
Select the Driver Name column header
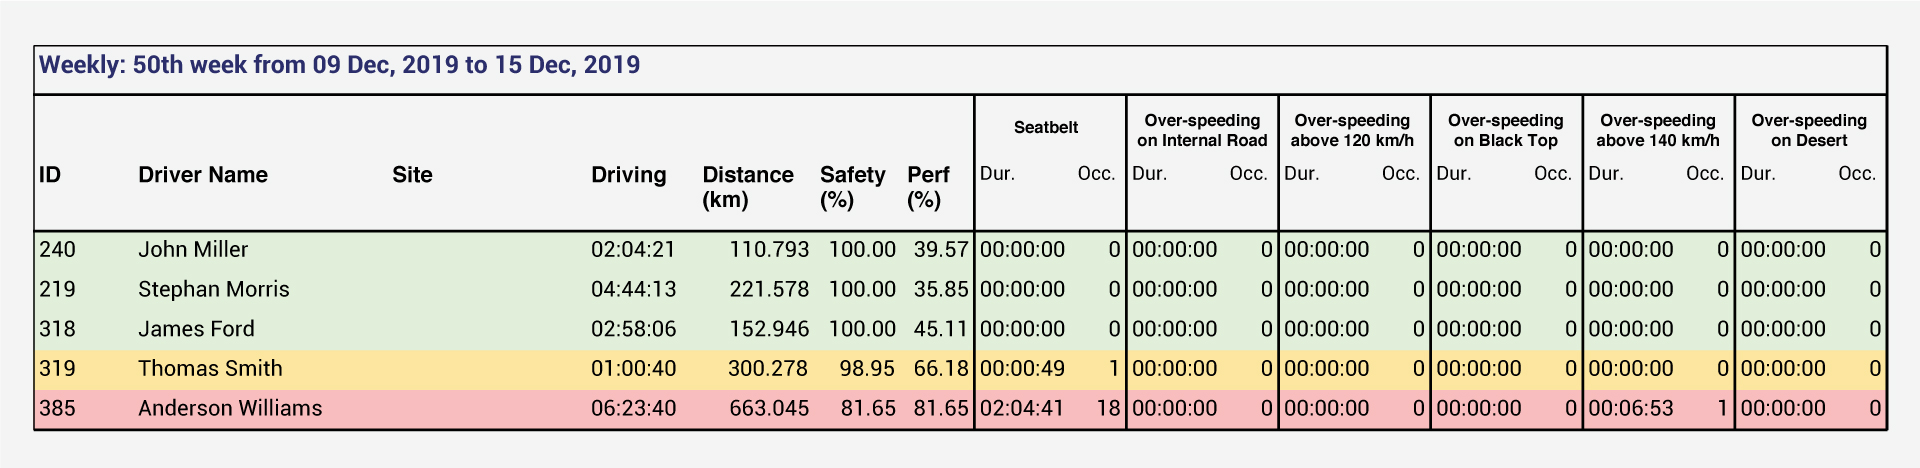coord(203,175)
